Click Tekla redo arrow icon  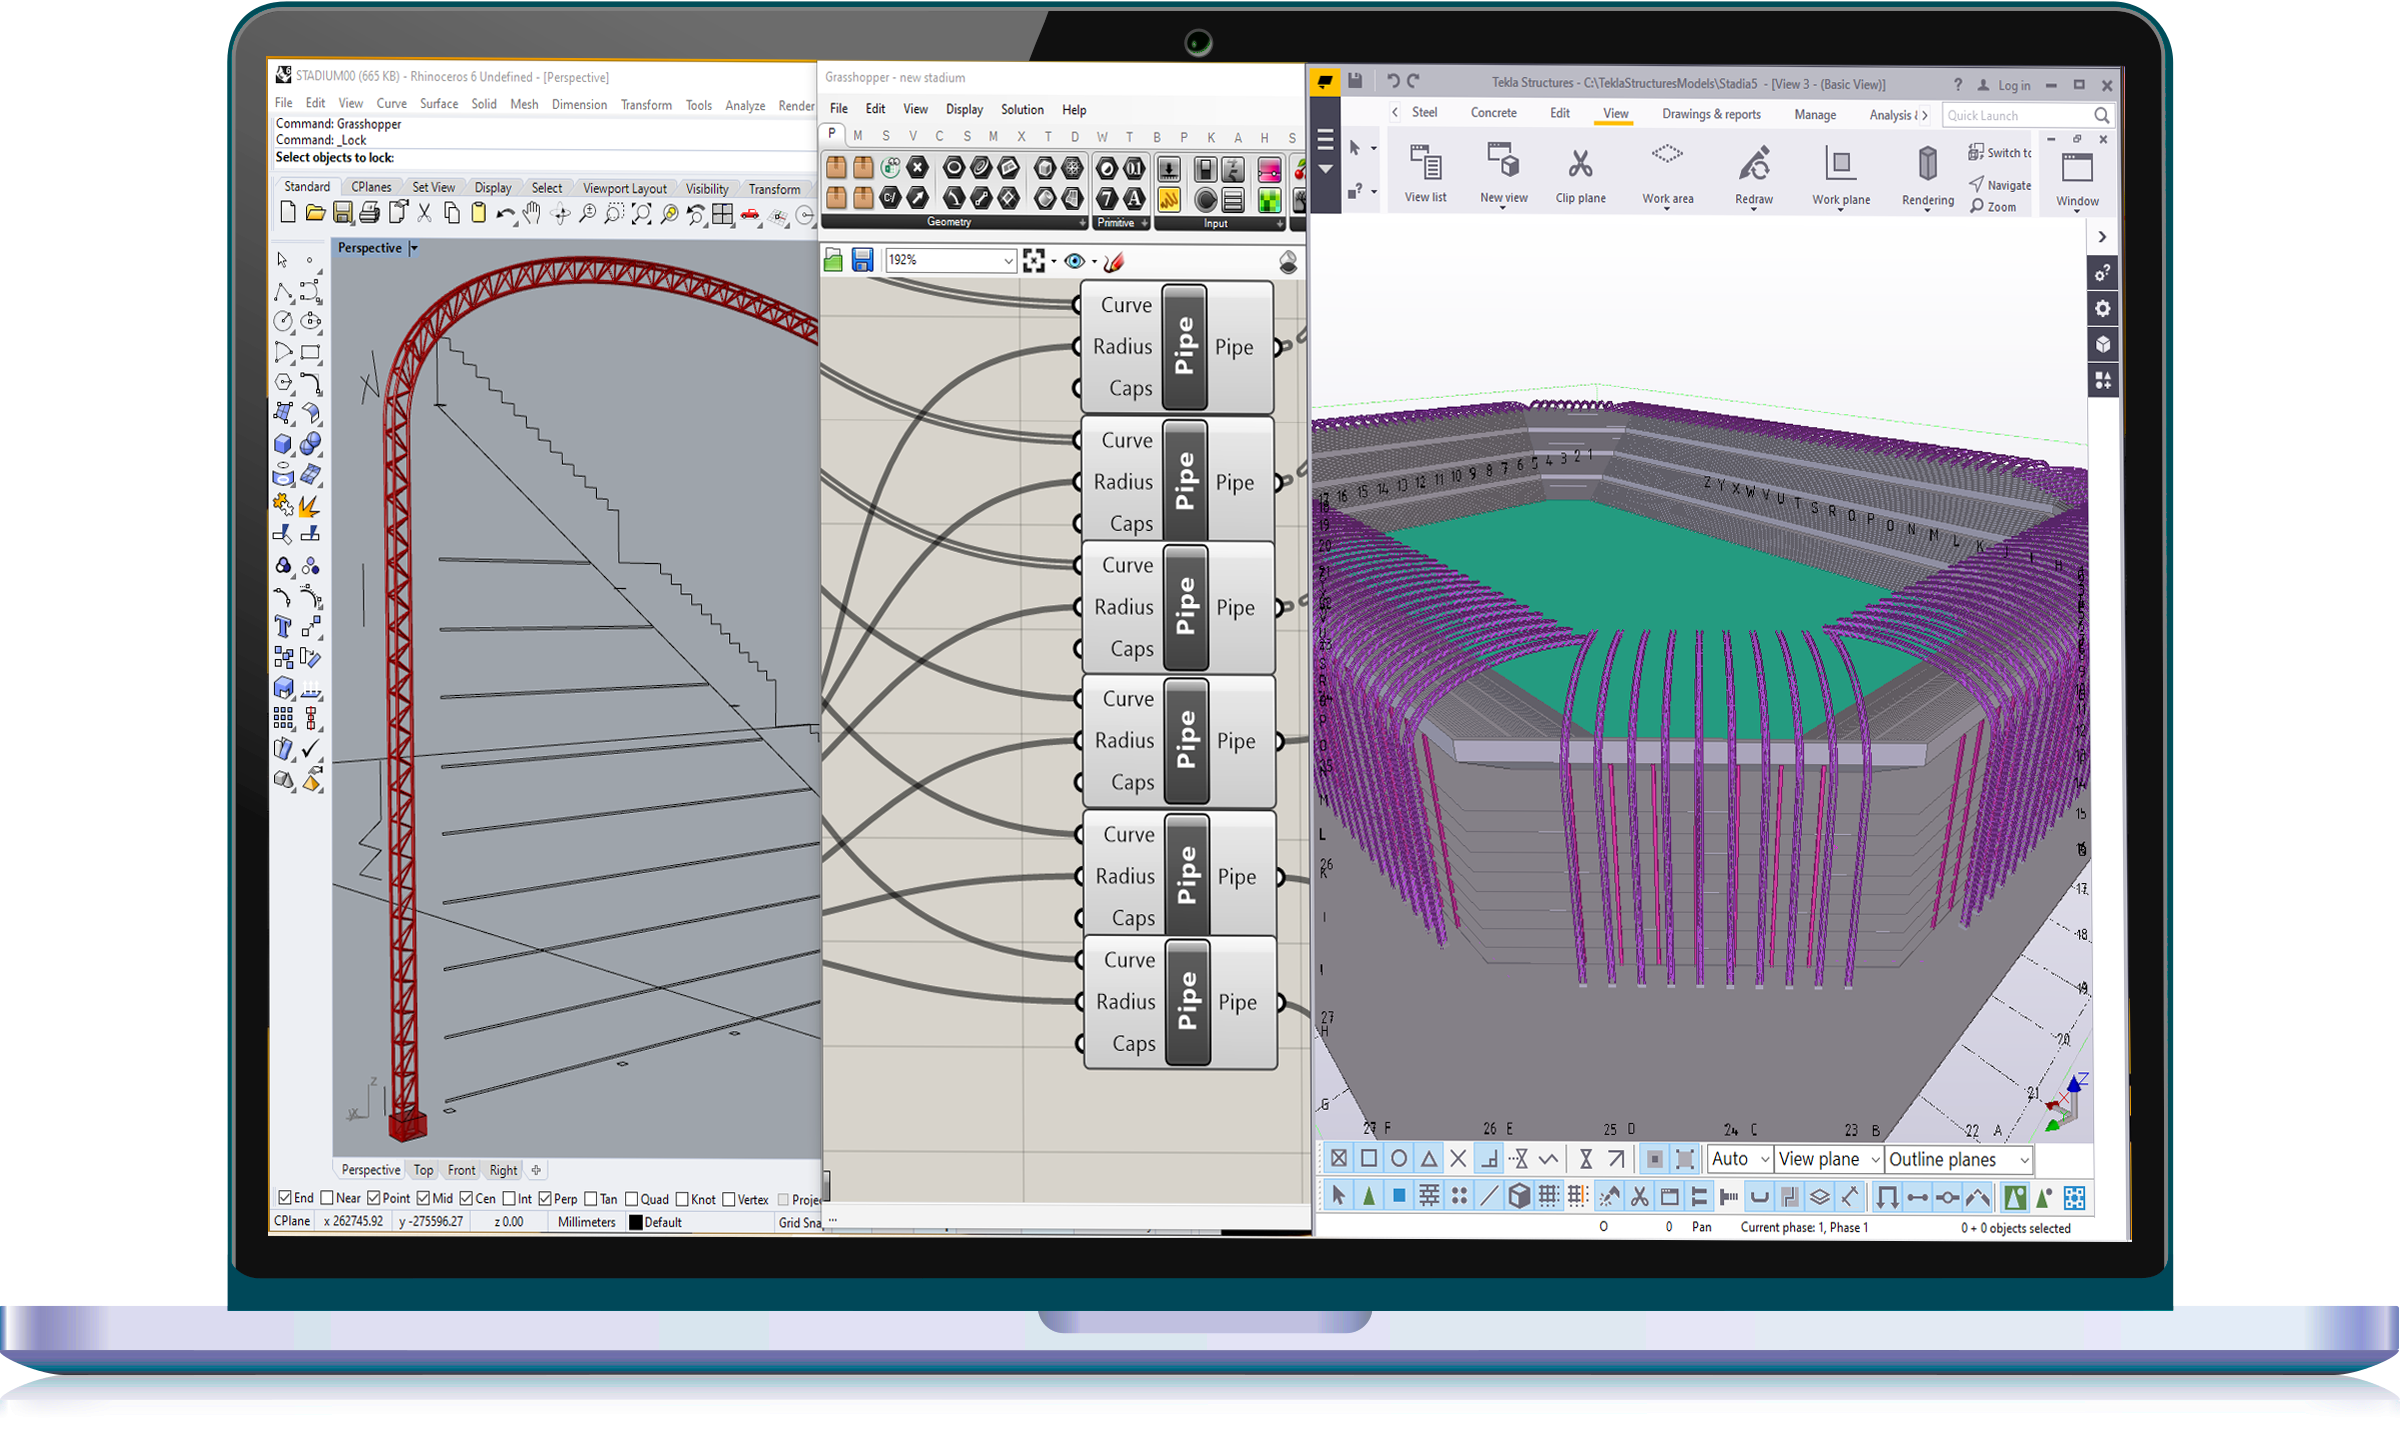click(1414, 81)
